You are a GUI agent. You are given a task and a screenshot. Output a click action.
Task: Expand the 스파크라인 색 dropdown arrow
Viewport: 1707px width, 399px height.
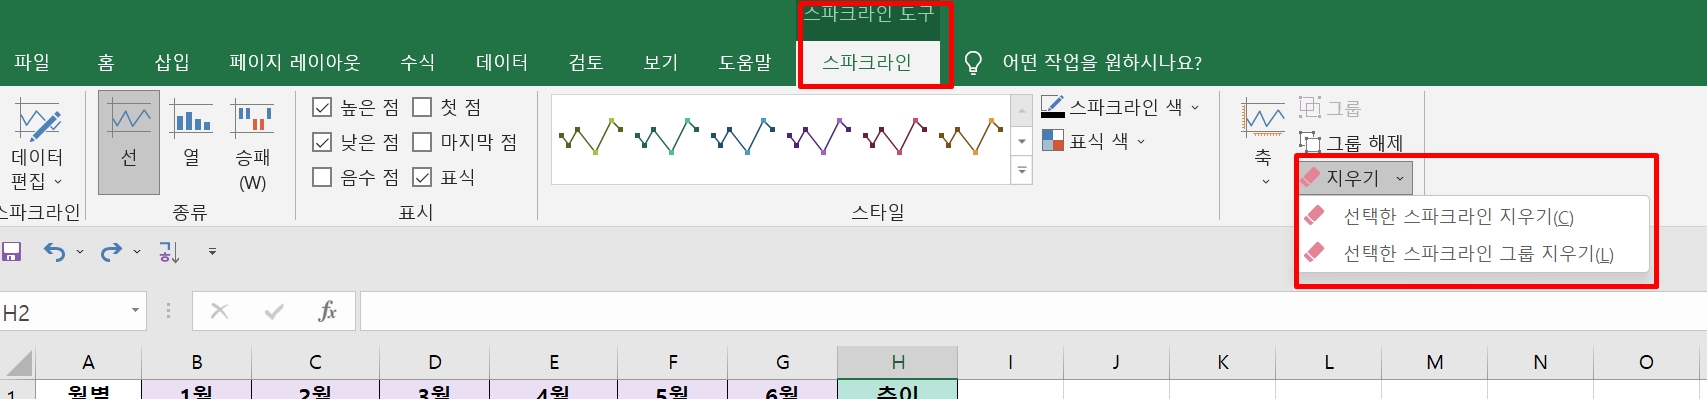(x=1194, y=107)
